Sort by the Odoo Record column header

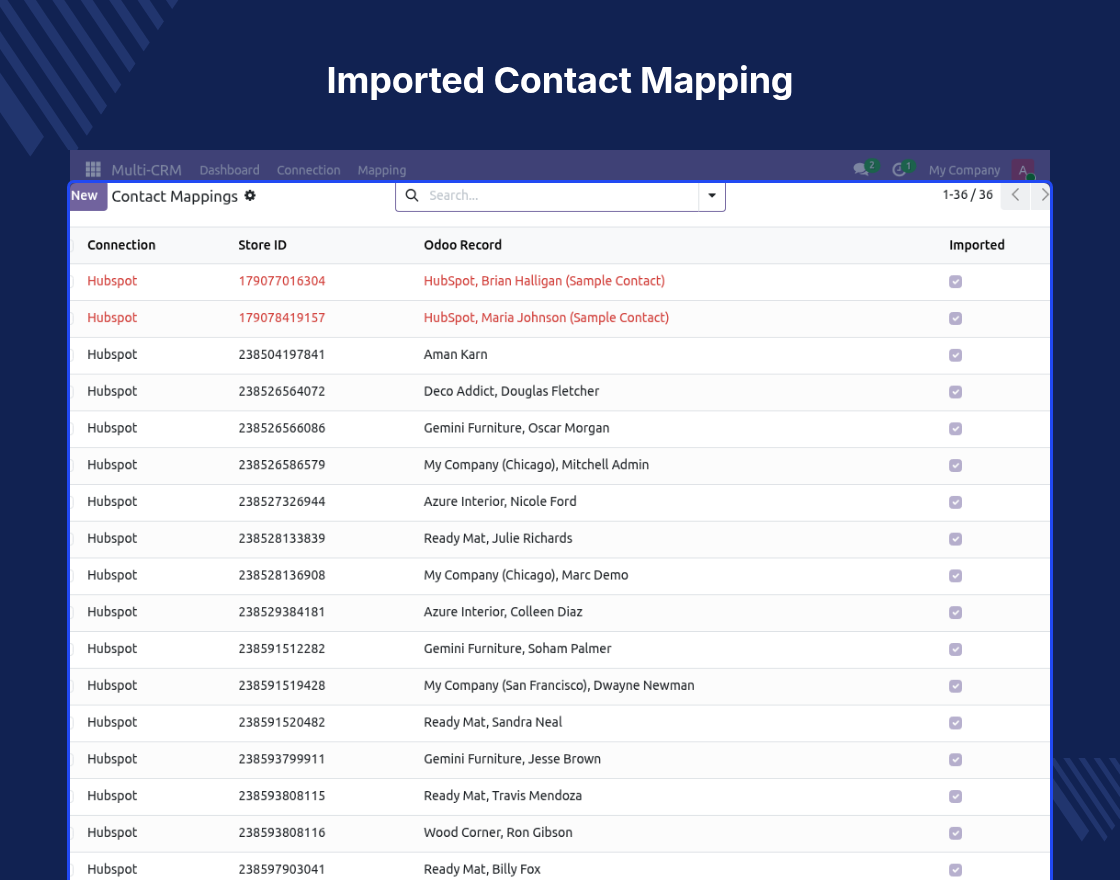pos(463,245)
